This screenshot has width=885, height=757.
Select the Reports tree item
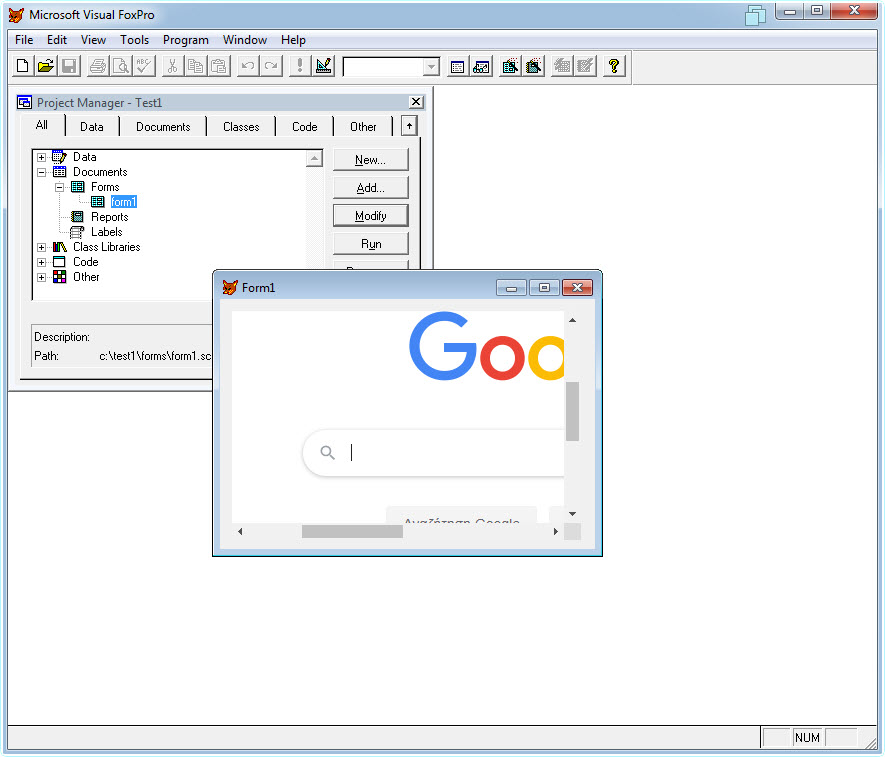109,217
